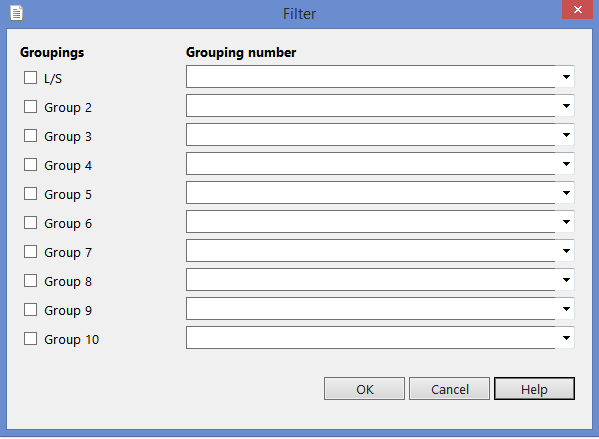Tick the Group 2 checkbox
Screen dimensions: 599x439
(31, 107)
